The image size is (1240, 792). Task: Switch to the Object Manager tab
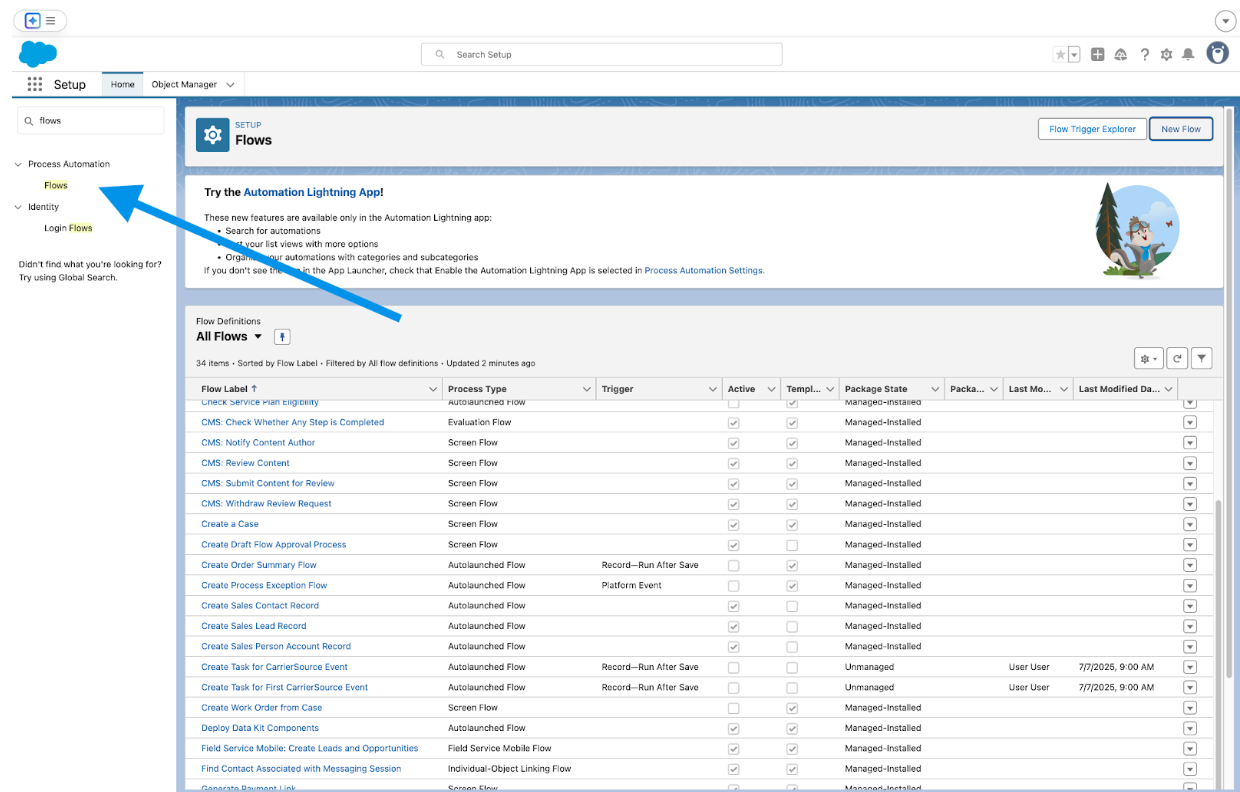click(184, 85)
